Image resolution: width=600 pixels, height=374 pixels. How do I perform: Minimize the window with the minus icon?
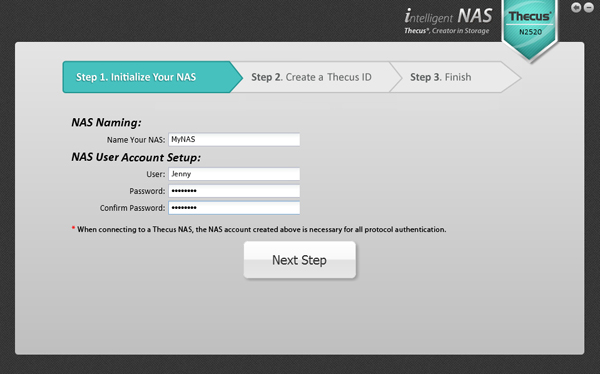click(589, 7)
